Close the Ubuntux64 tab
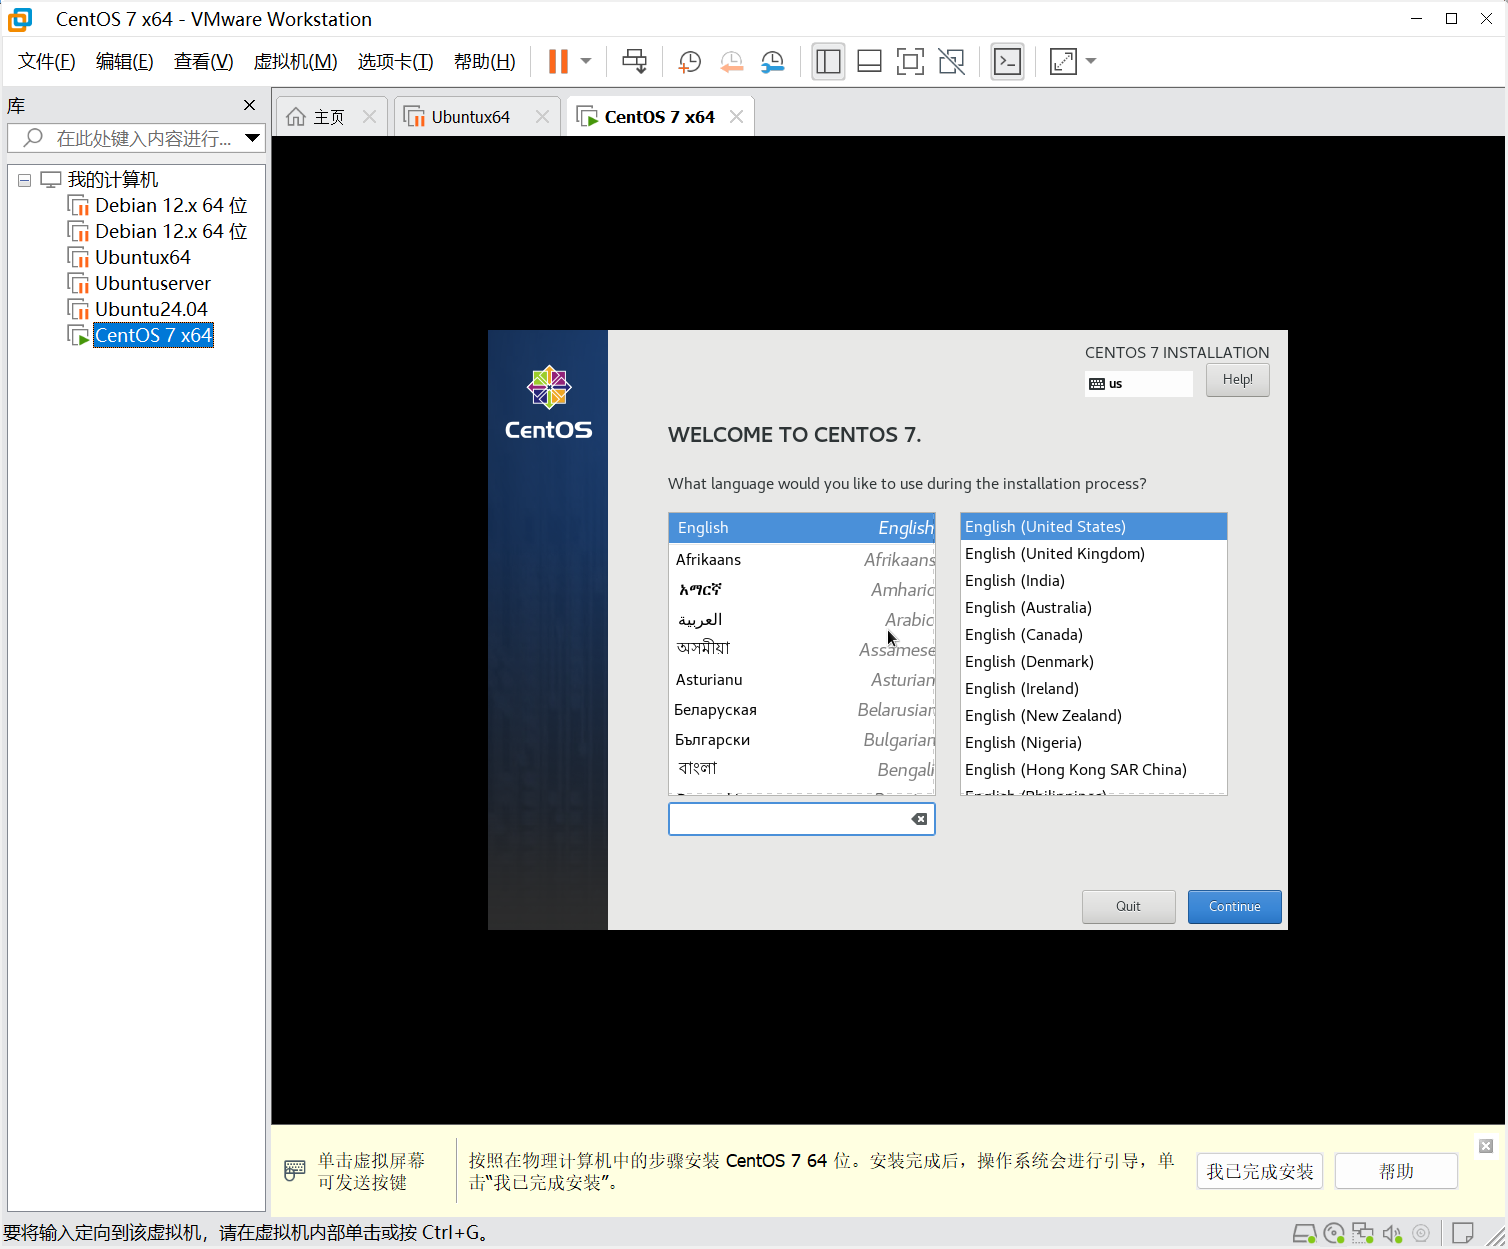The image size is (1508, 1249). 542,117
